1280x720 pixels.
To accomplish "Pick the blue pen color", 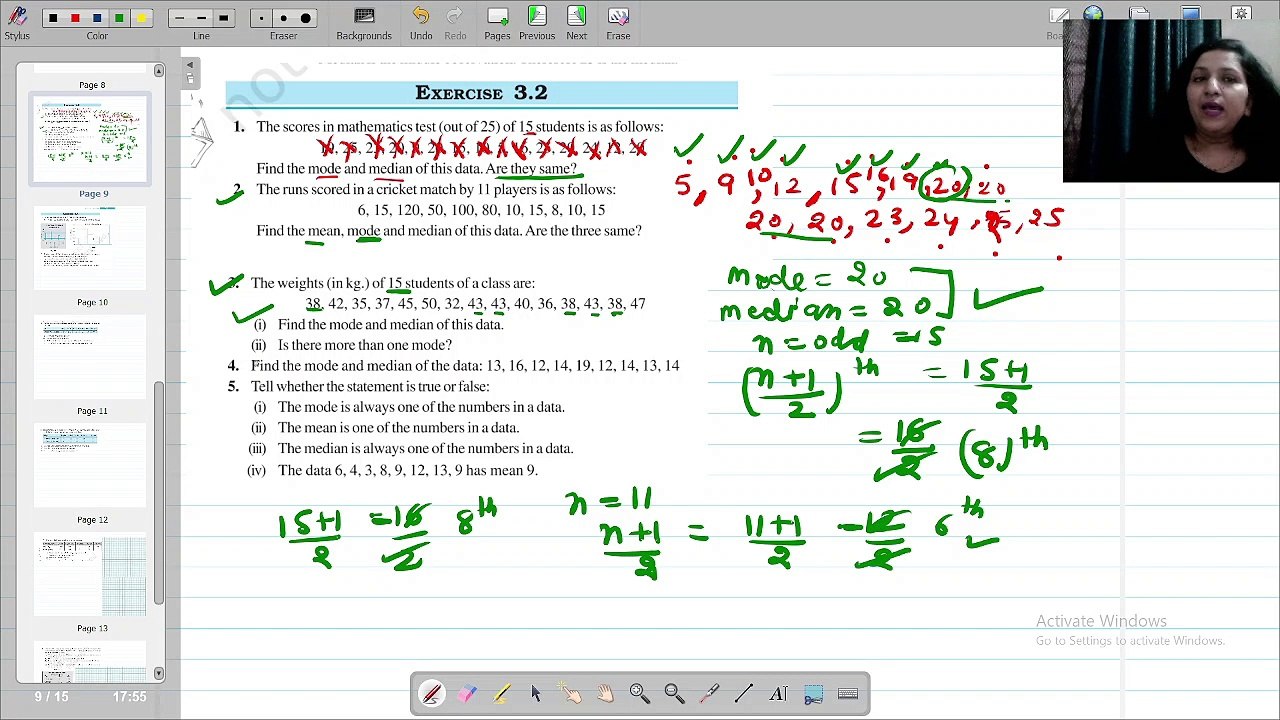I will [97, 18].
